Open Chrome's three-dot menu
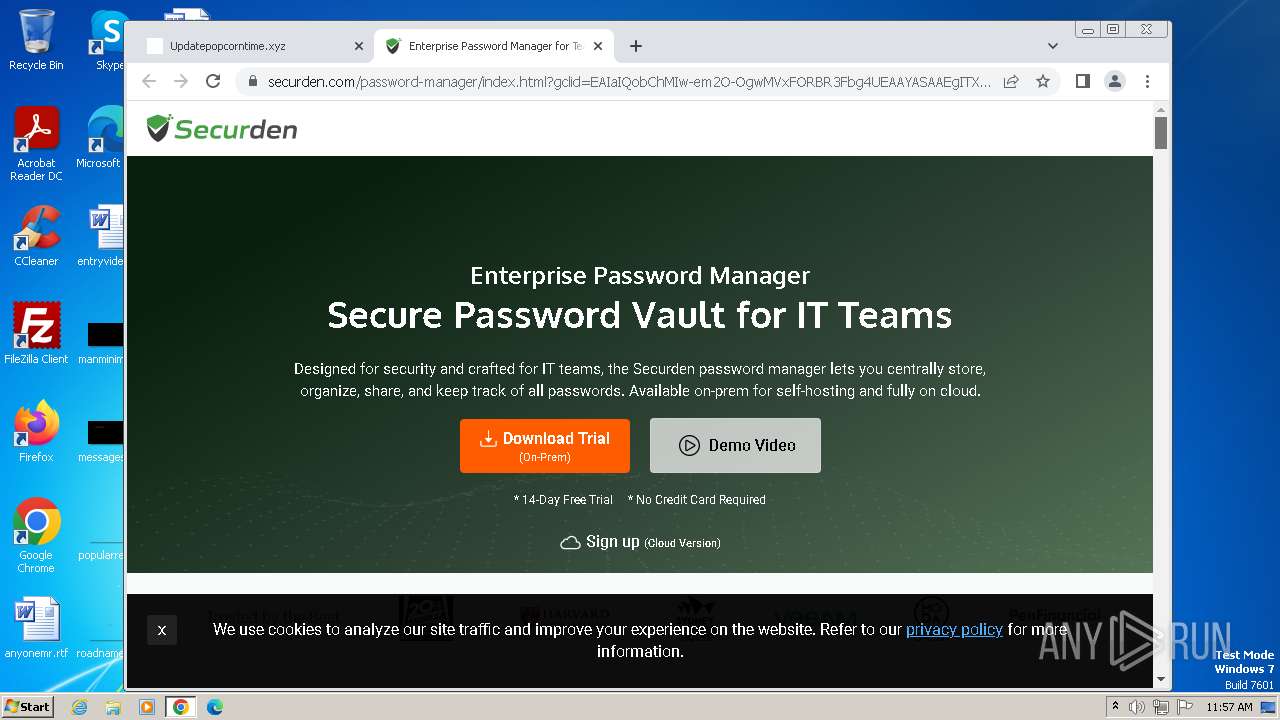This screenshot has height=720, width=1280. pyautogui.click(x=1147, y=81)
